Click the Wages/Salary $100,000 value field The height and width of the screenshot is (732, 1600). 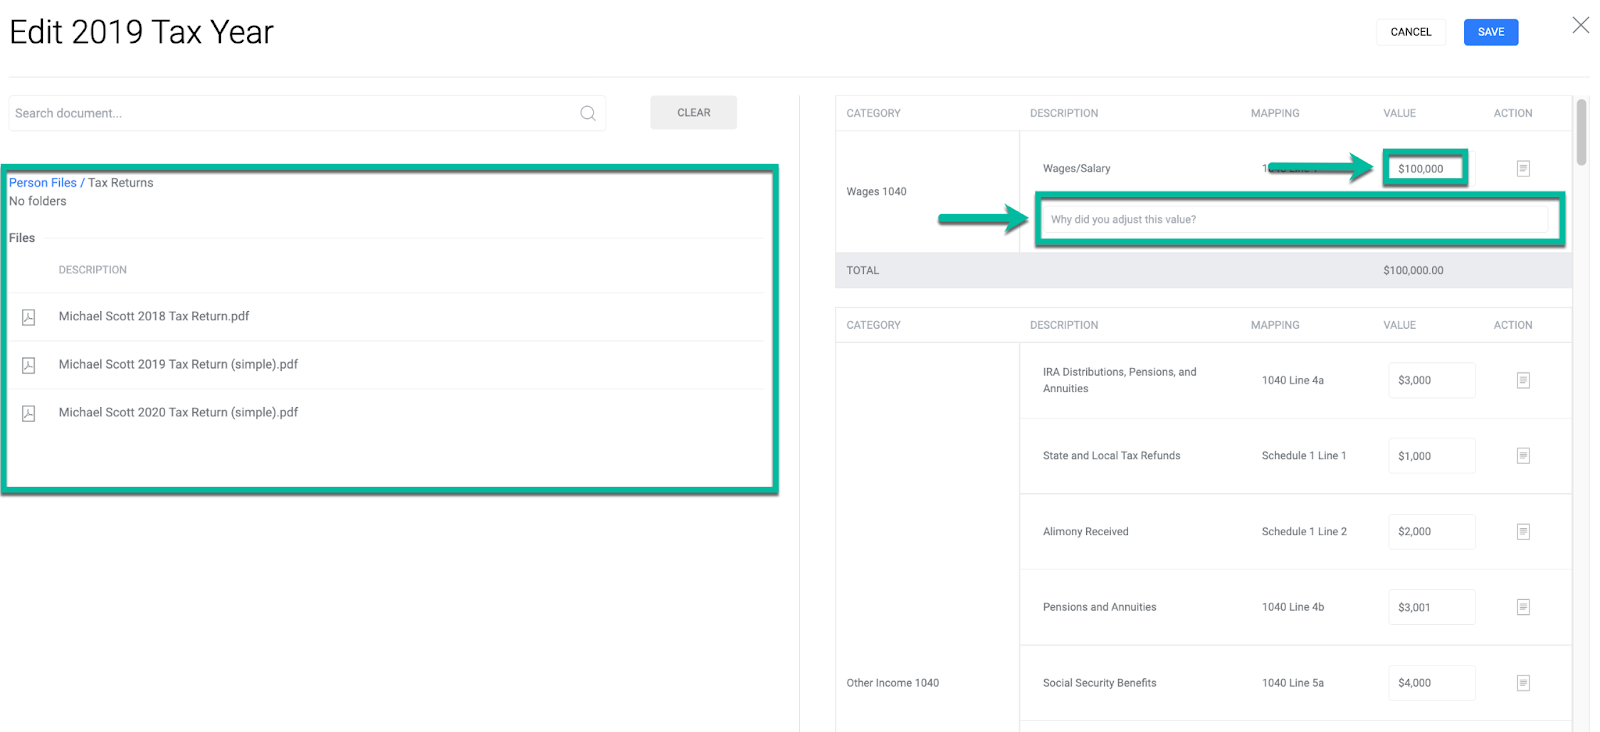coord(1425,169)
